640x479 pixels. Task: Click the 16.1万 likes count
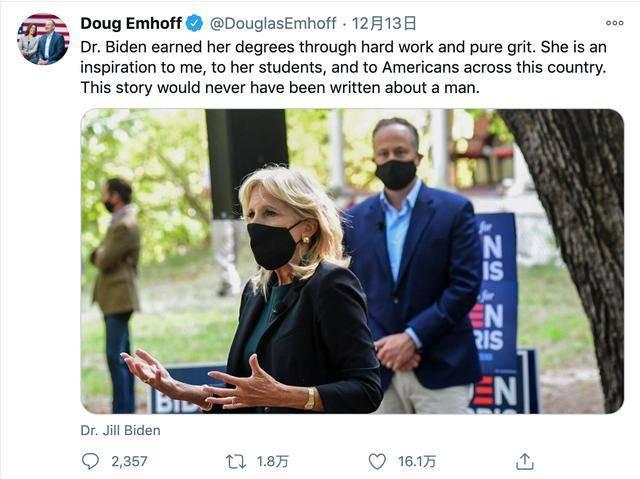tap(416, 461)
